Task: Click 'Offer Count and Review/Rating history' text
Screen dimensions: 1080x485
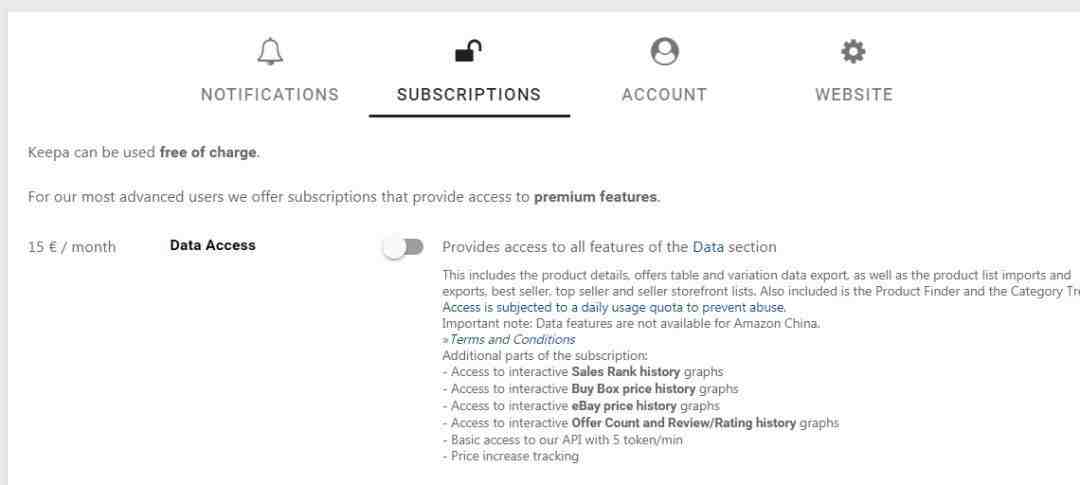Action: (684, 422)
